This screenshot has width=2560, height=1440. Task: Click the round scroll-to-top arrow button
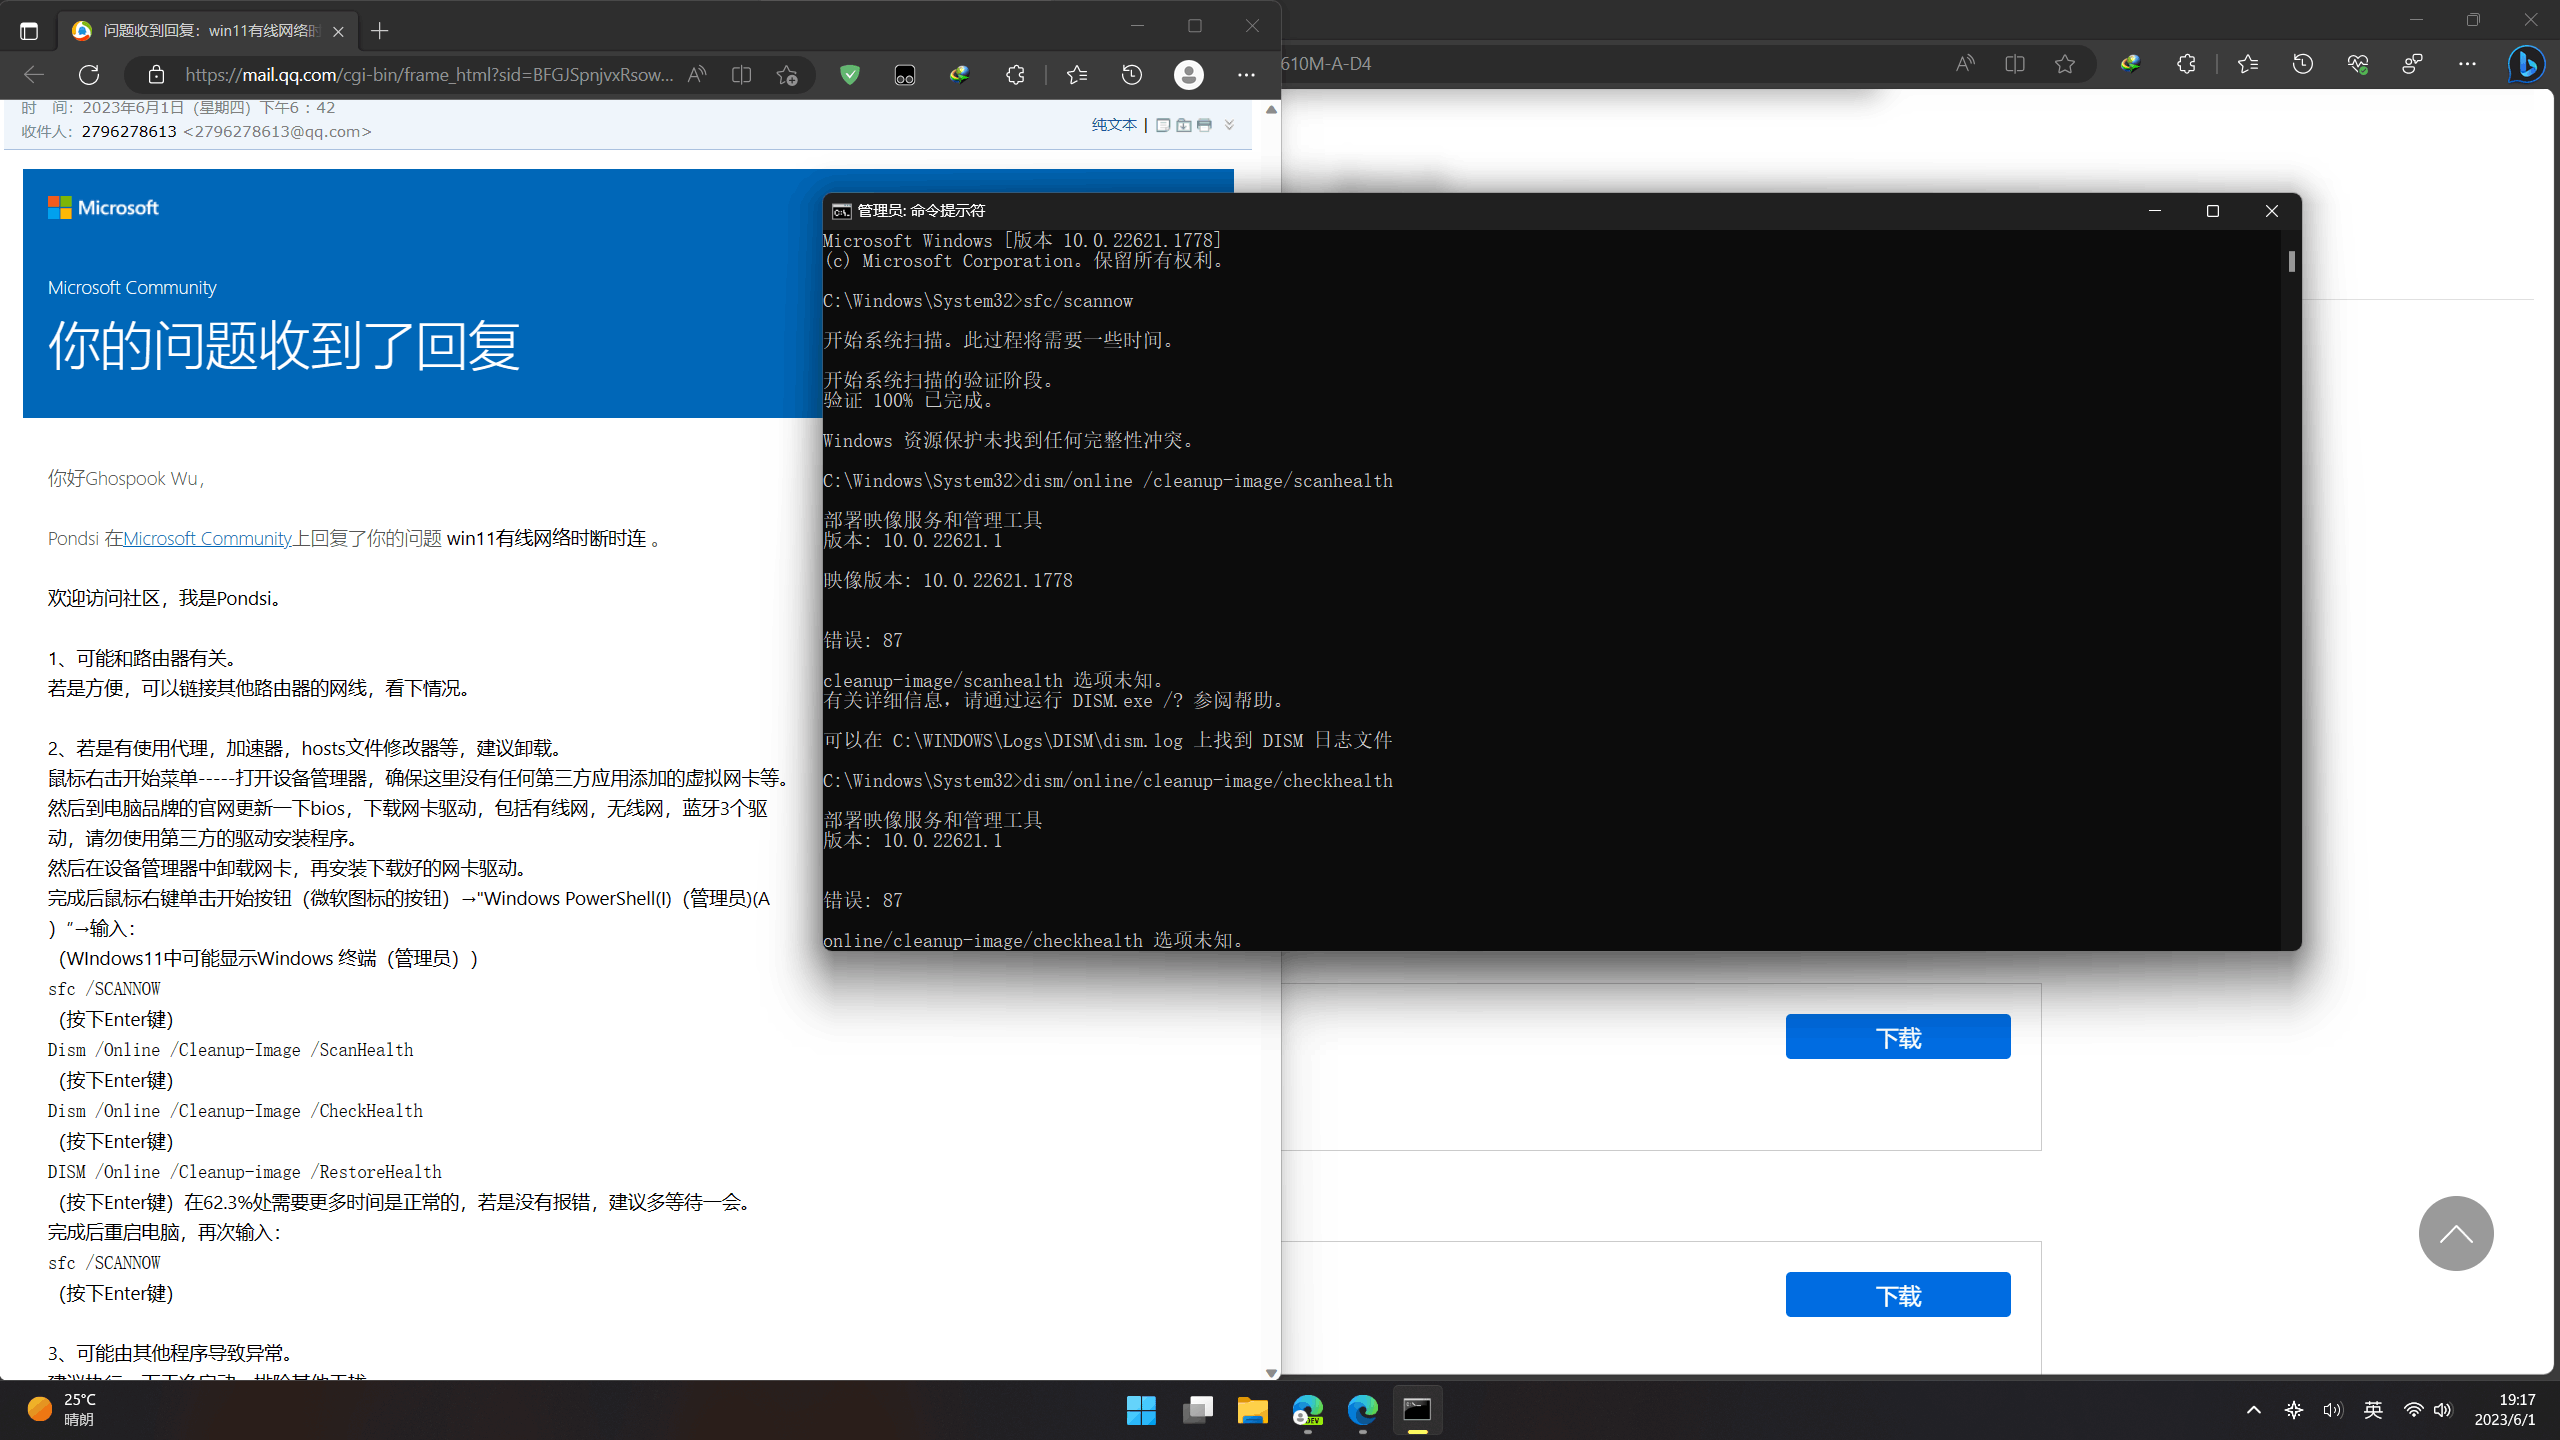tap(2455, 1233)
